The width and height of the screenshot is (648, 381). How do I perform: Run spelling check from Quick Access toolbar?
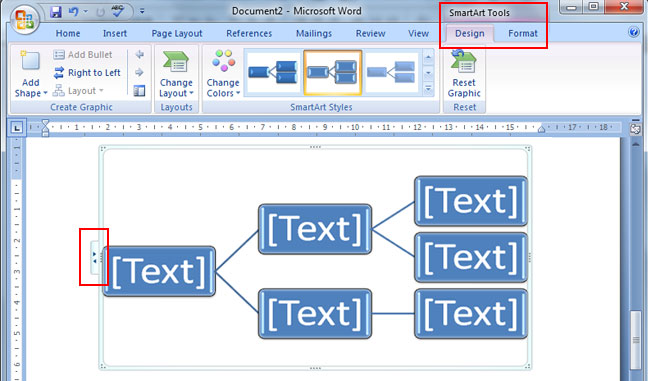[x=118, y=11]
